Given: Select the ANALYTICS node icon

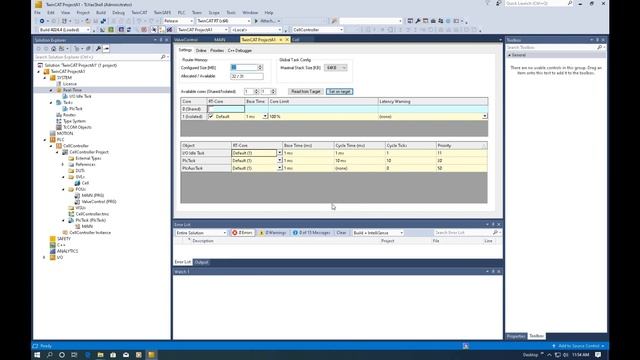Looking at the screenshot, I should point(53,251).
